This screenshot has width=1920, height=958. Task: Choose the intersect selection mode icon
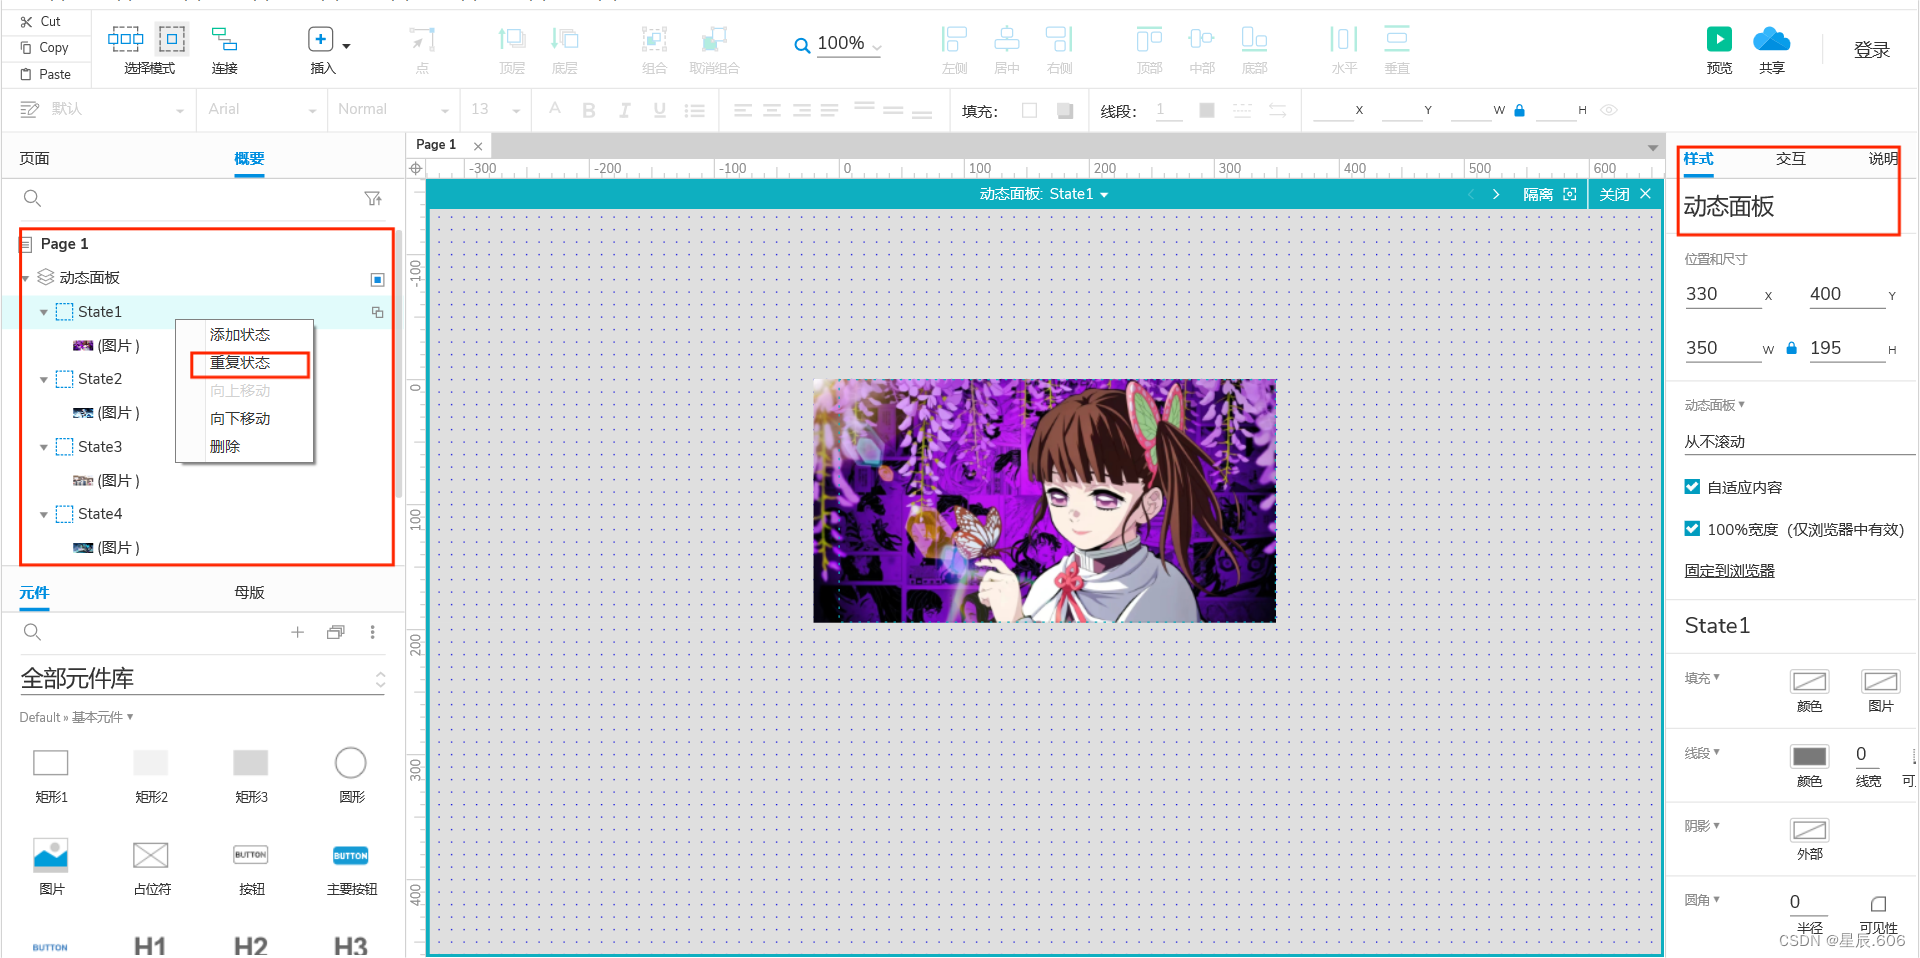125,39
